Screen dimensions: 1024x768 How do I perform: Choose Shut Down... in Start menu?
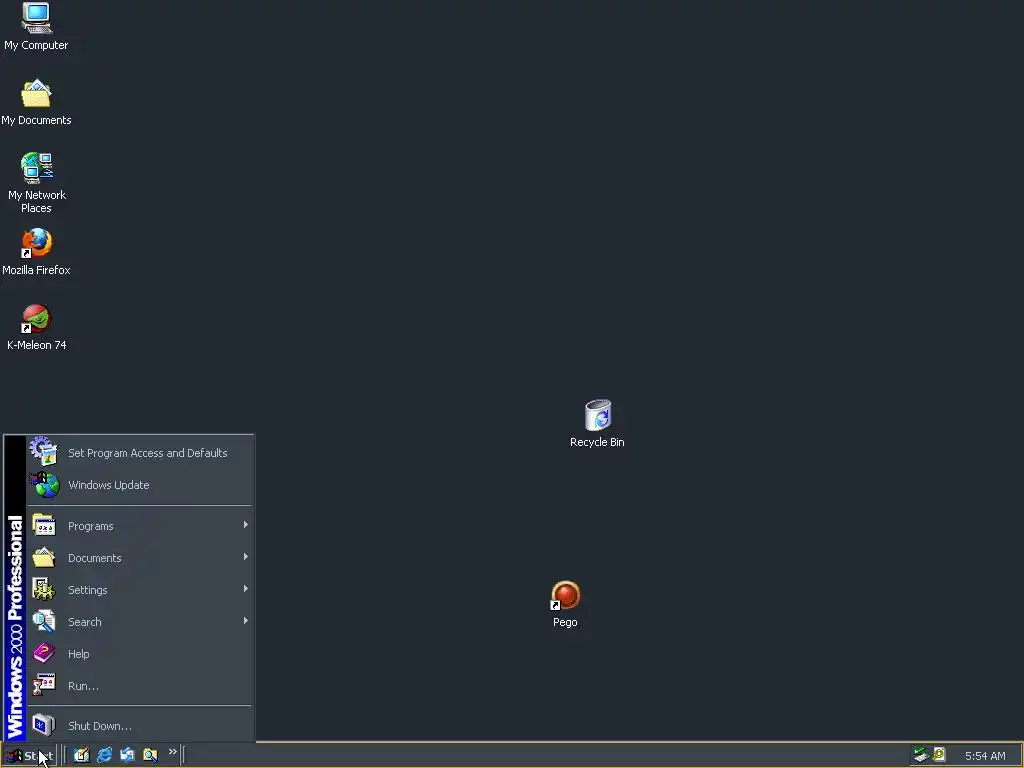[139, 726]
